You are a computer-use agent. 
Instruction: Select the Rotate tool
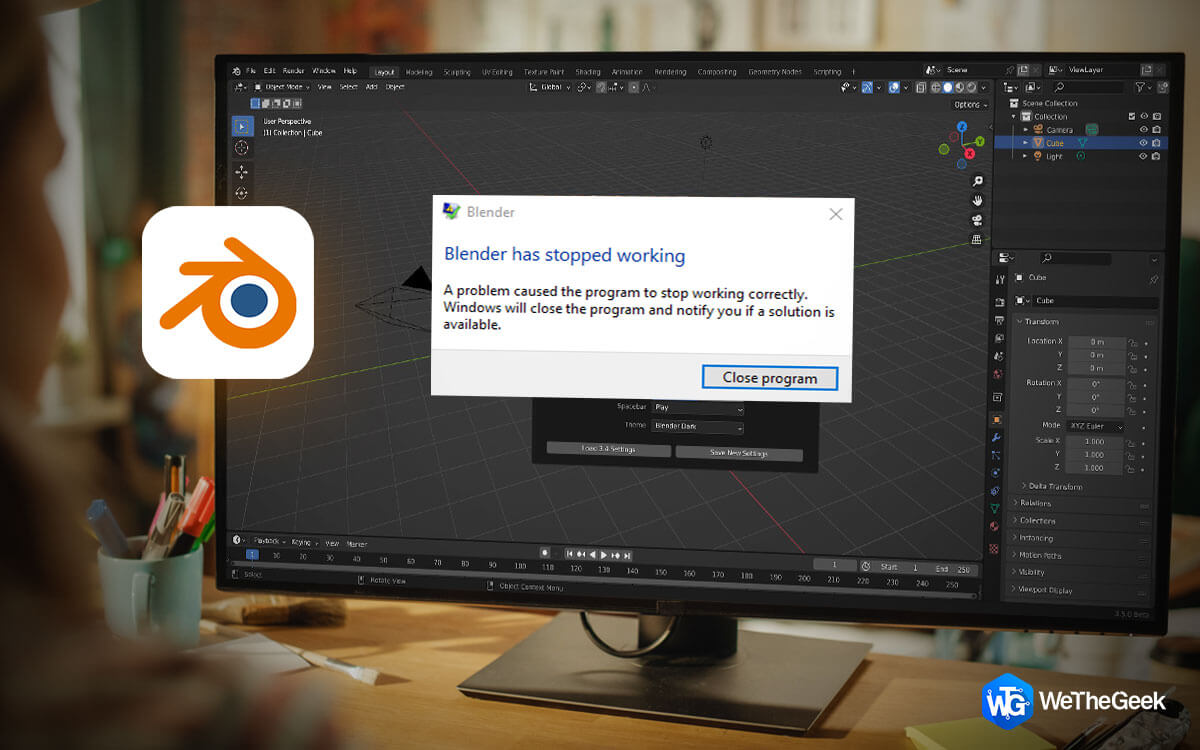(242, 193)
